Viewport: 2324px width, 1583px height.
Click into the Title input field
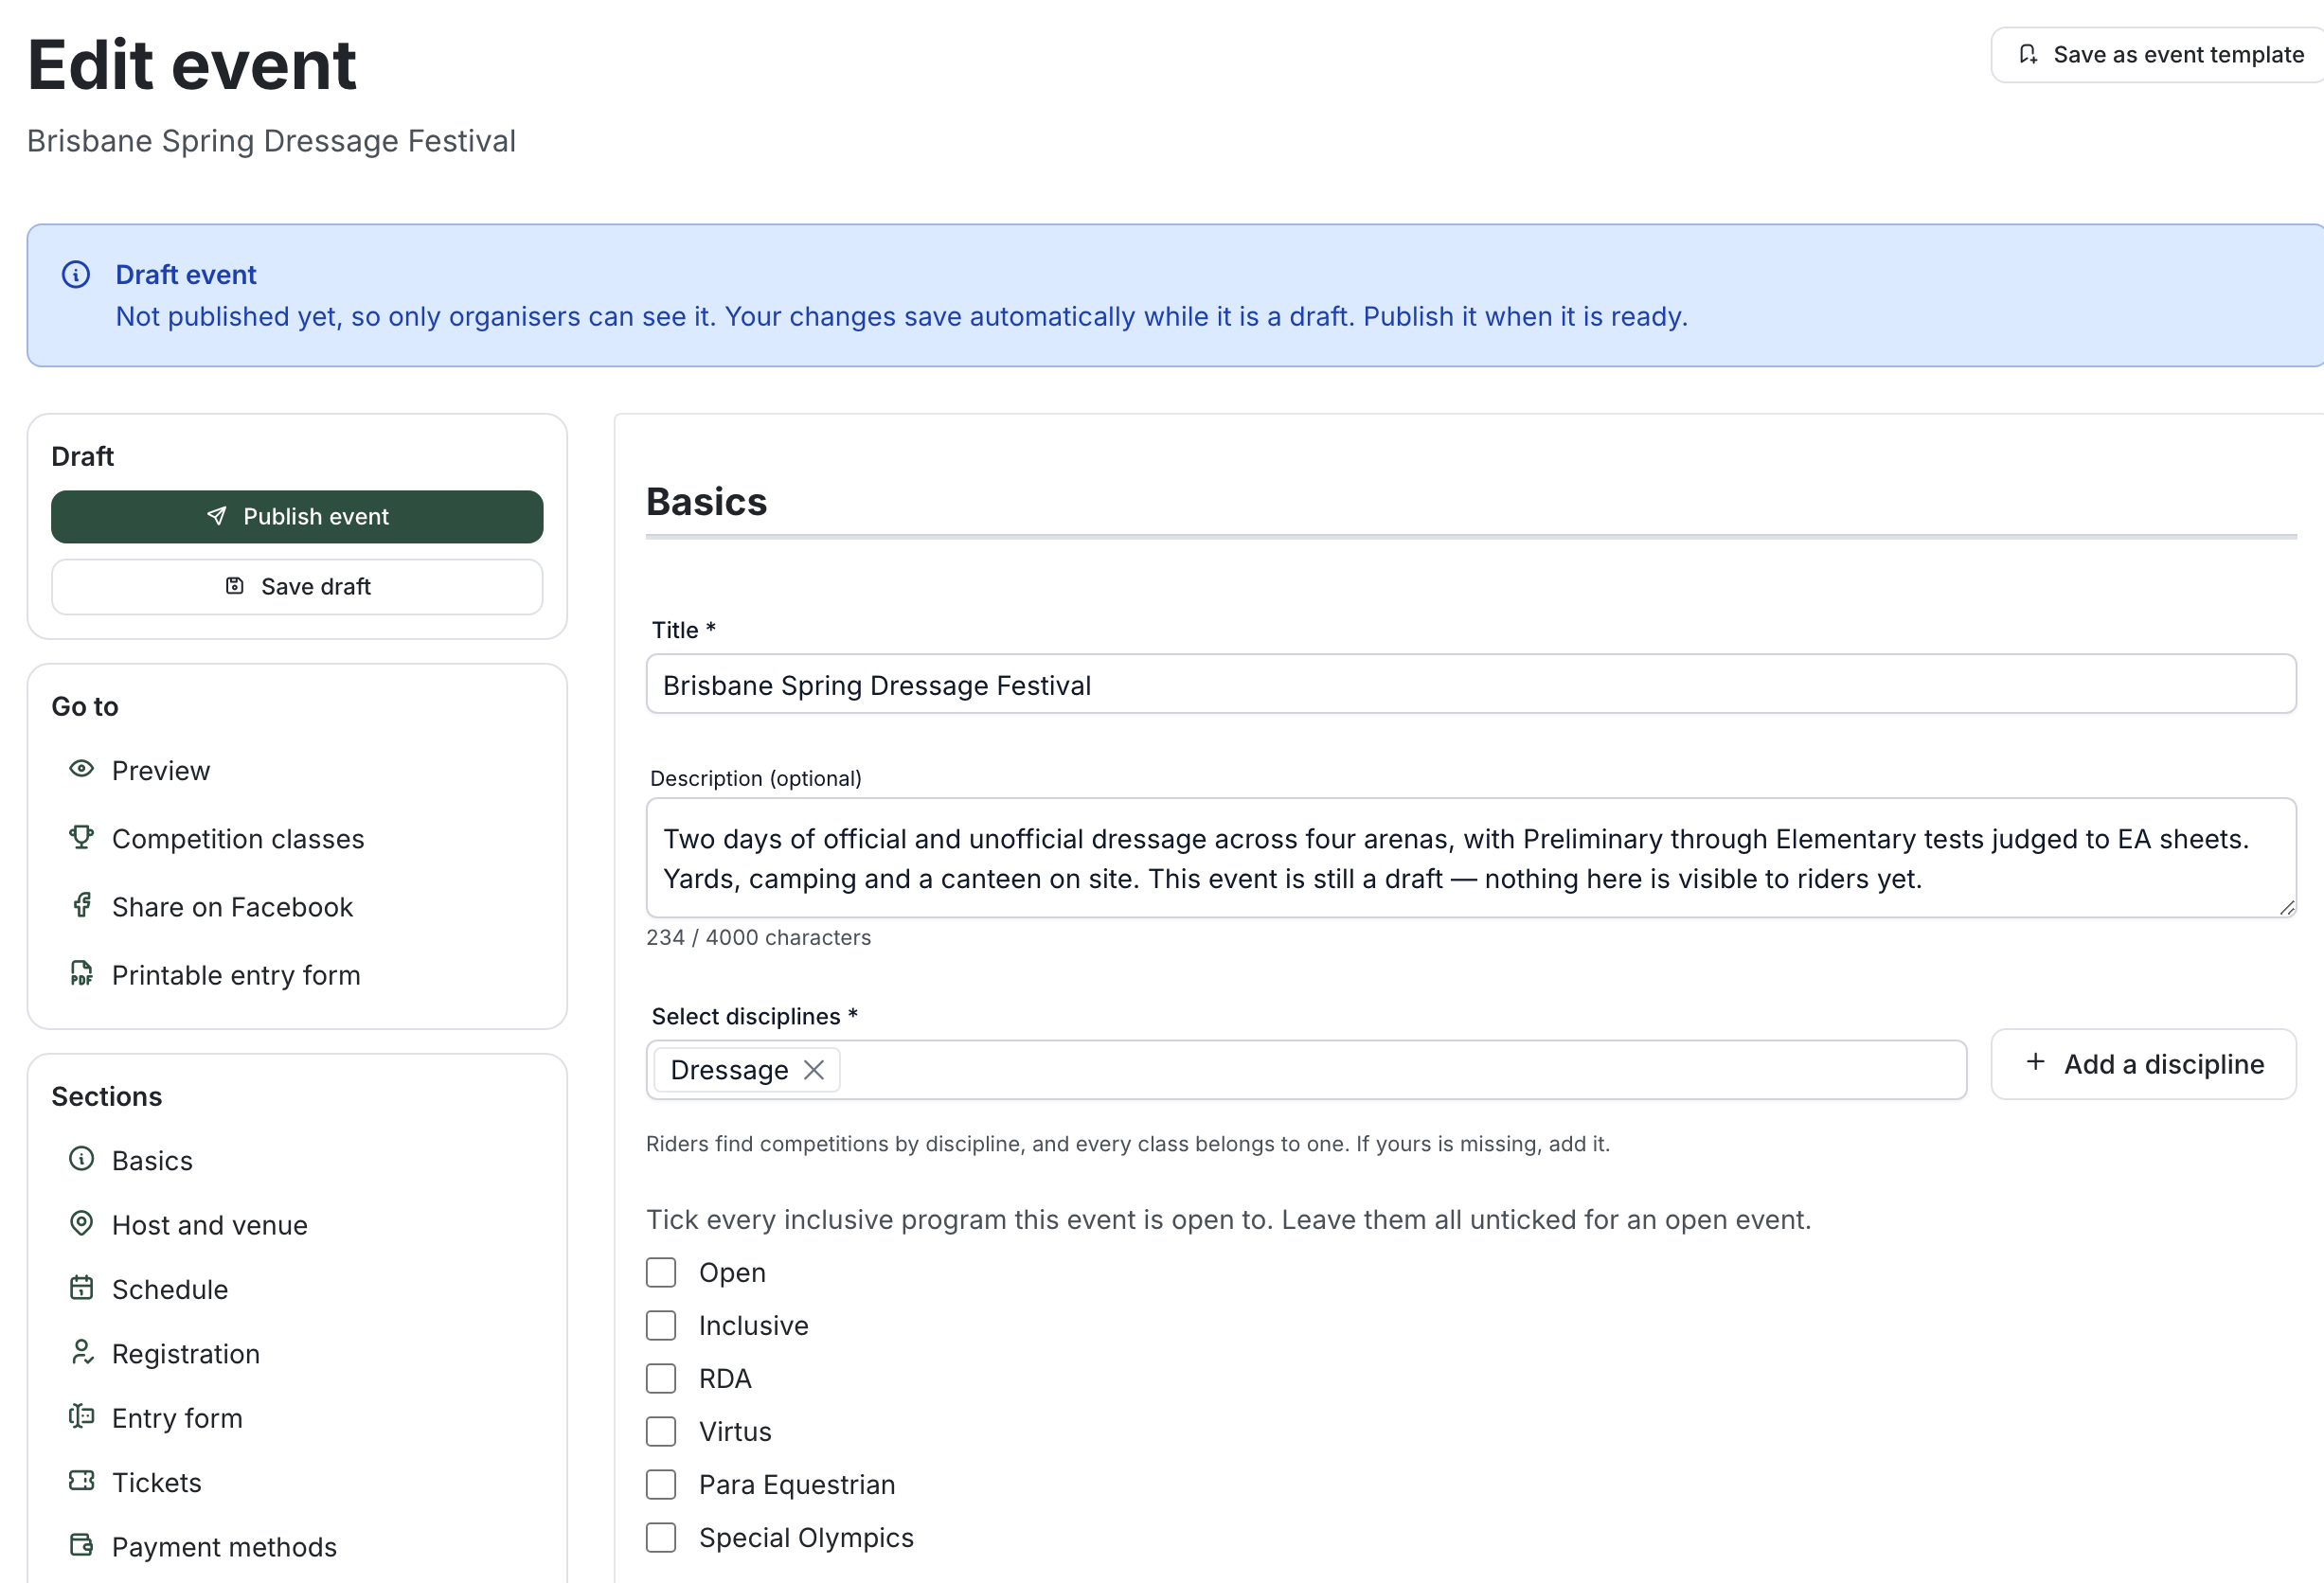click(x=1471, y=685)
